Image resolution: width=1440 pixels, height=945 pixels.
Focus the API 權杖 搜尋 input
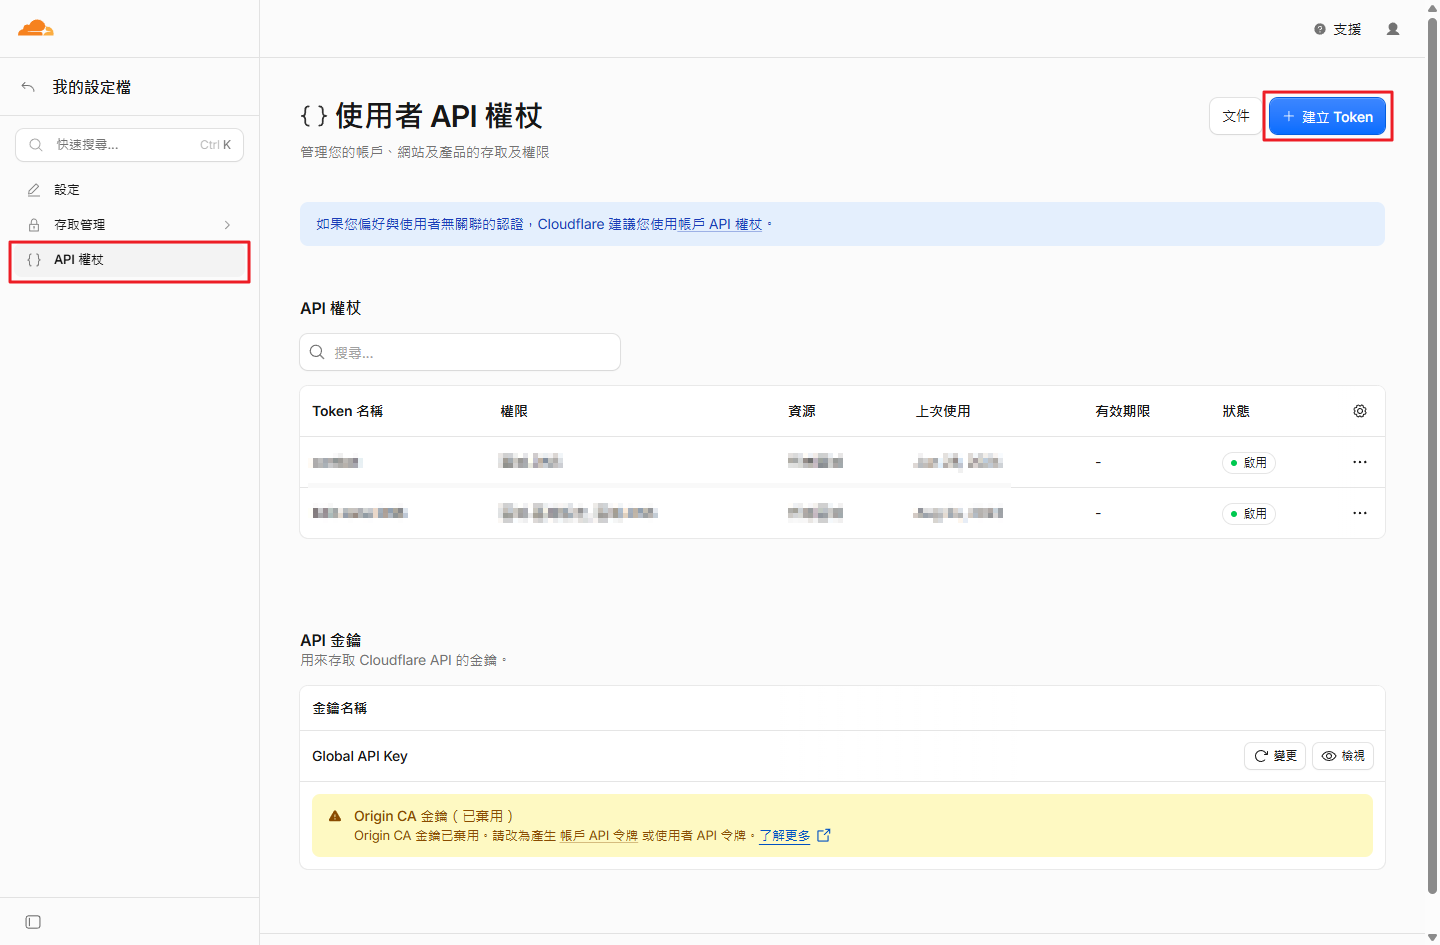[x=460, y=352]
